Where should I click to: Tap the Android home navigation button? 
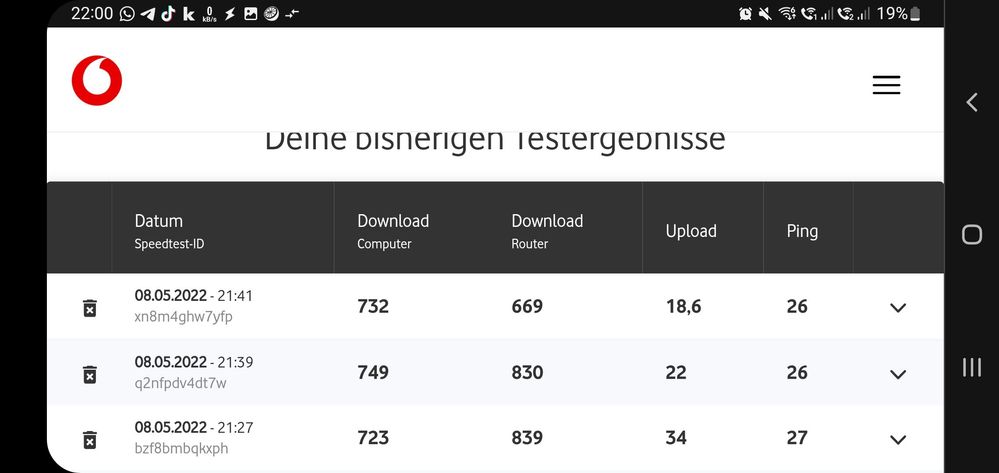point(971,235)
